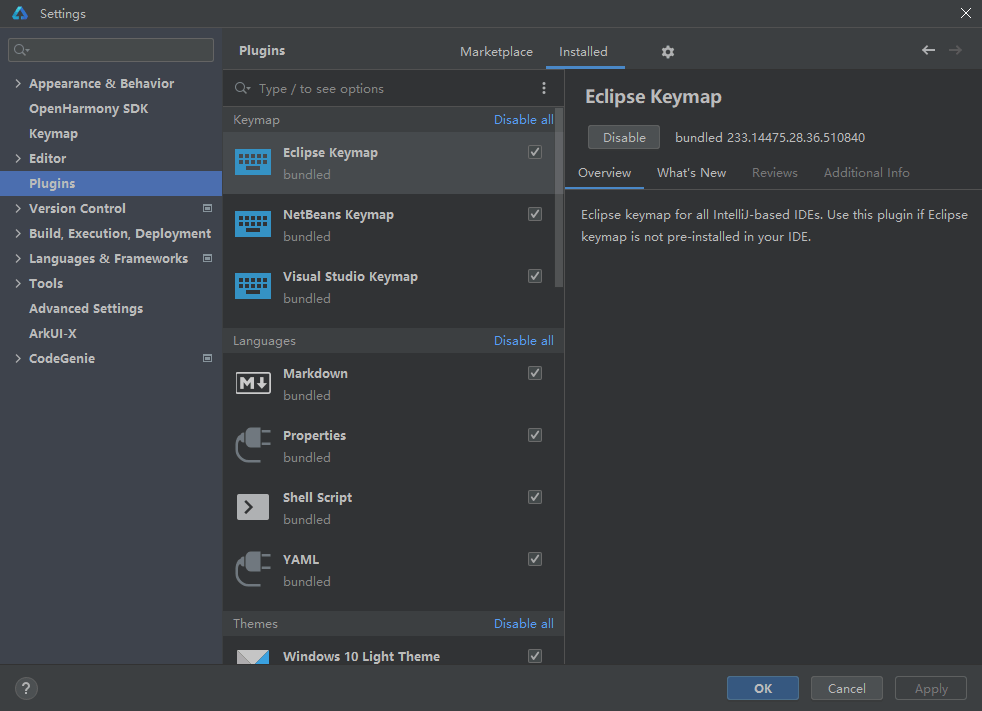Click the Version Control project-level icon
This screenshot has height=711, width=982.
pyautogui.click(x=207, y=208)
